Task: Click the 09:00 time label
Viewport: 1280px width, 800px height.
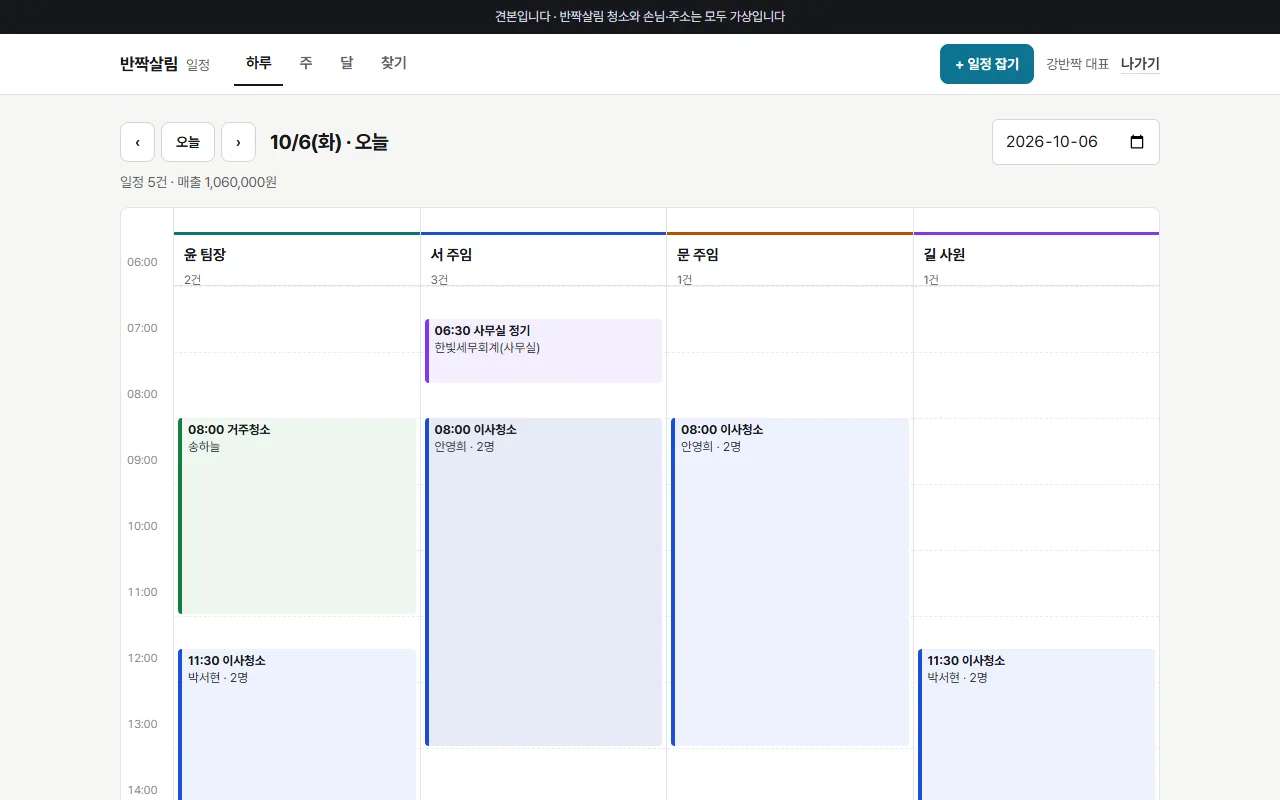Action: (x=142, y=460)
